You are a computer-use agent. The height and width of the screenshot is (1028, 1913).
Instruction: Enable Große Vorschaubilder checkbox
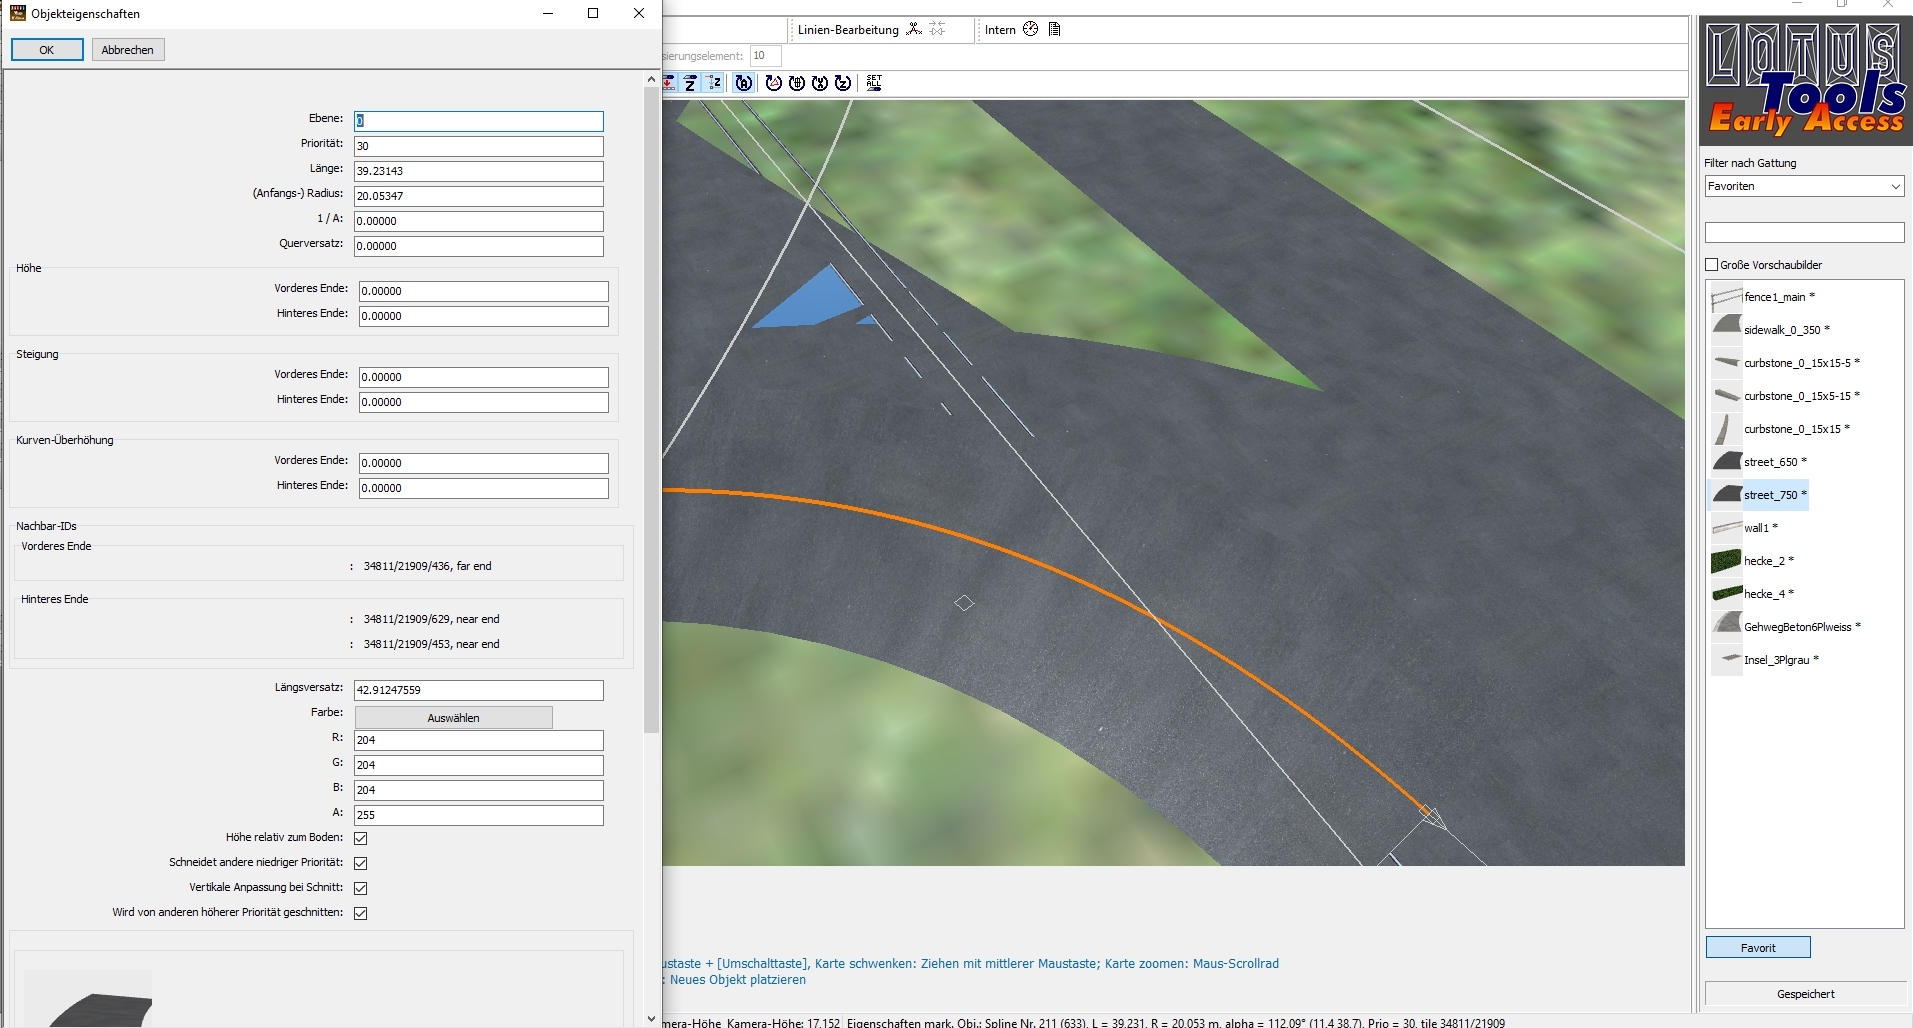1712,265
